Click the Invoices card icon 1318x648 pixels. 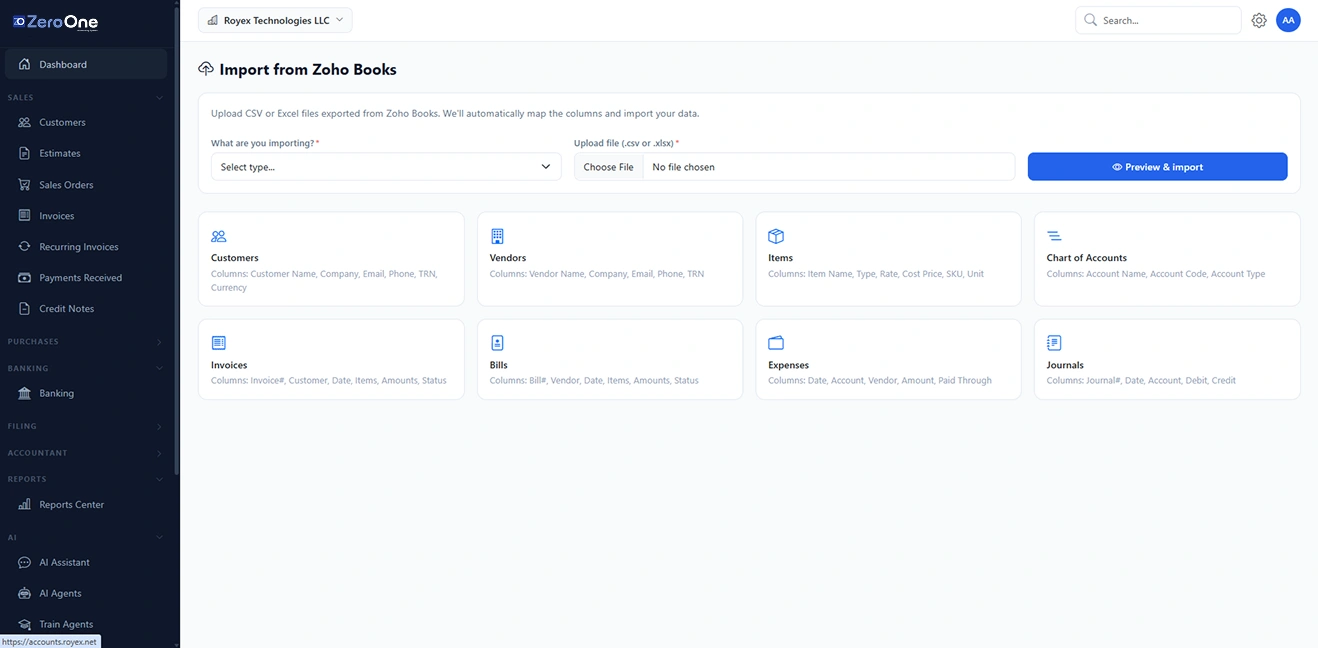click(219, 343)
